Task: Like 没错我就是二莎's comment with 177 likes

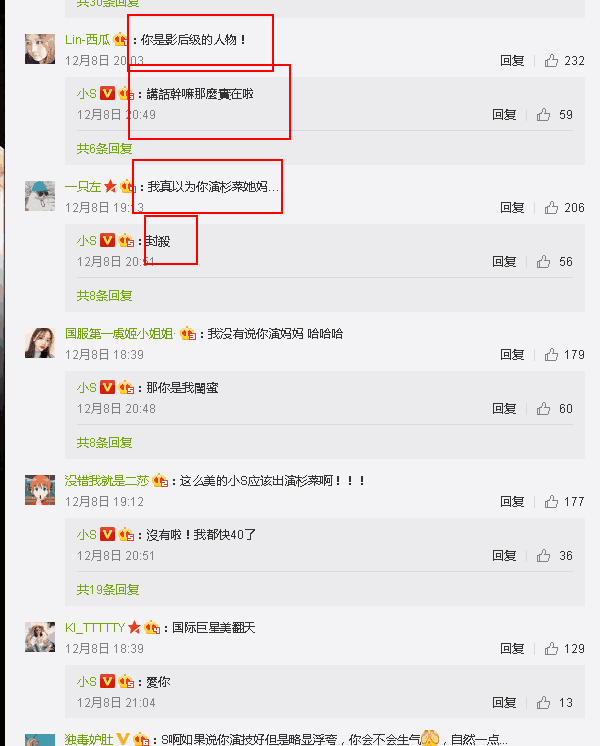Action: [x=551, y=501]
